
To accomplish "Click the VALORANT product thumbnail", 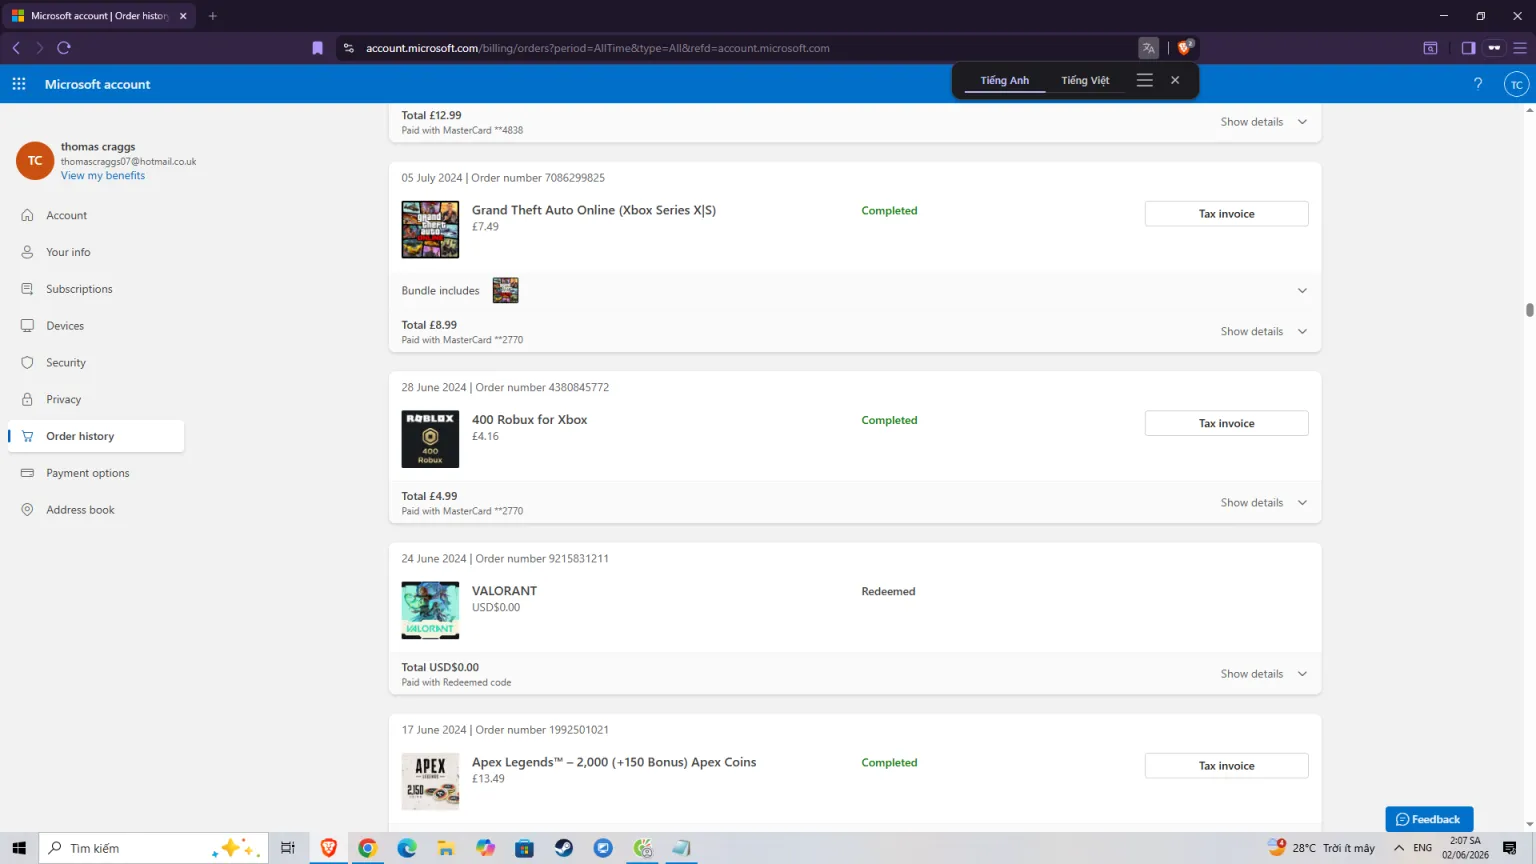I will click(x=430, y=610).
